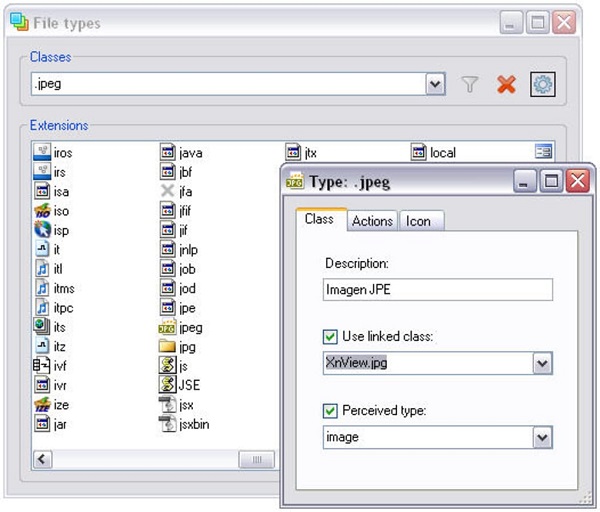Click the Description text field
The image size is (600, 512).
(438, 290)
